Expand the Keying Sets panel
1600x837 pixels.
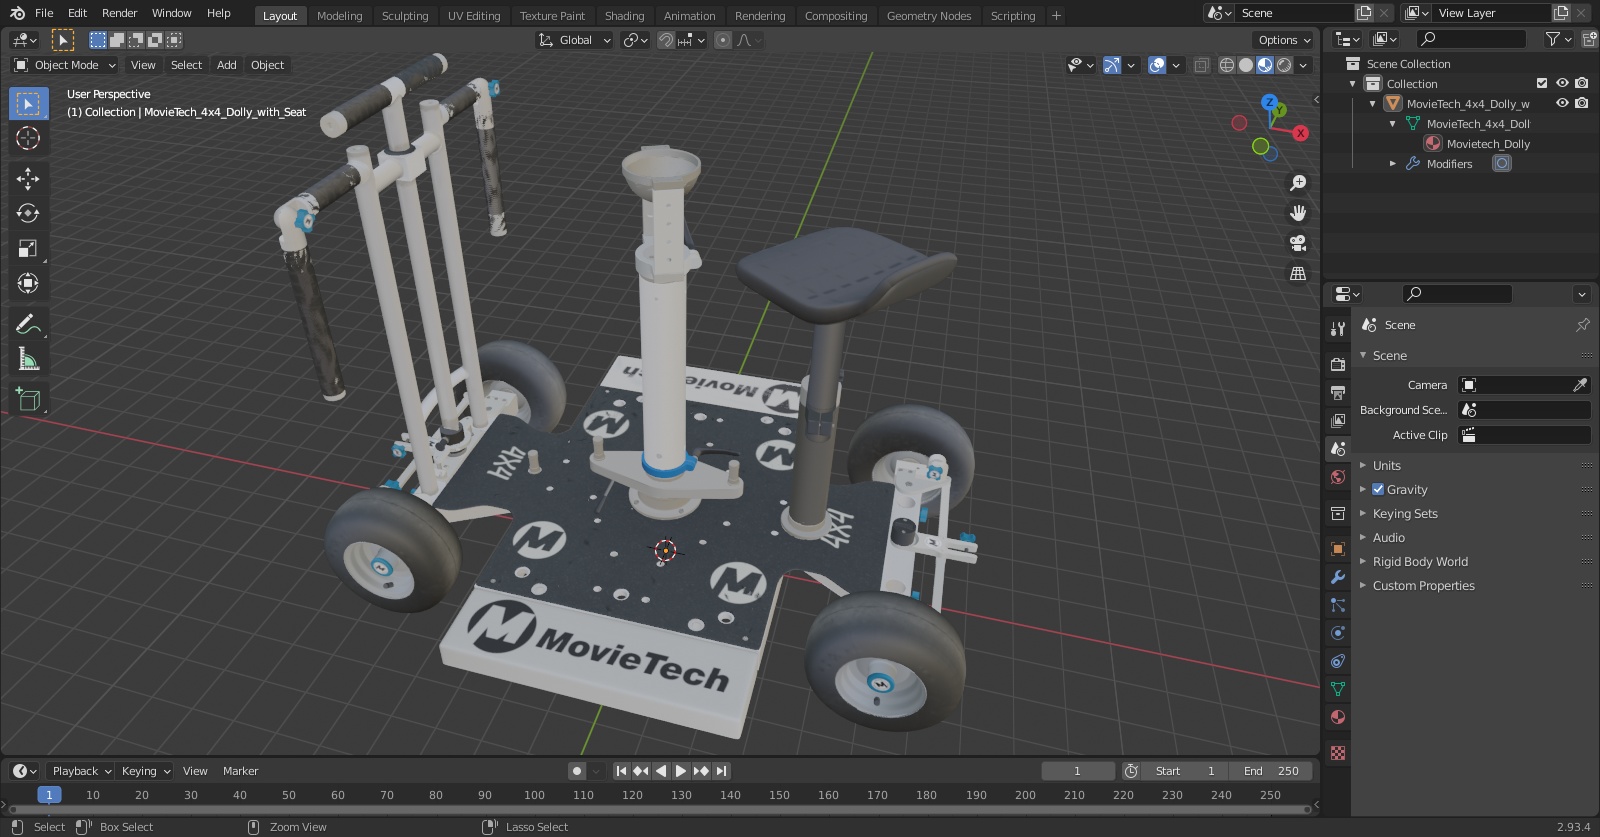[x=1405, y=513]
